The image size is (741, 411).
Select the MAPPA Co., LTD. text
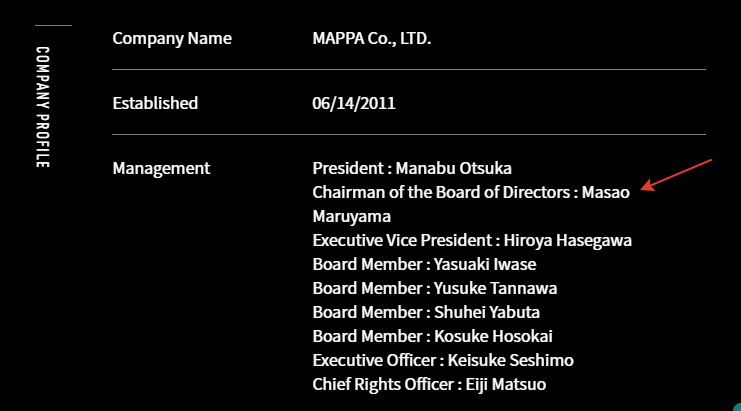372,39
